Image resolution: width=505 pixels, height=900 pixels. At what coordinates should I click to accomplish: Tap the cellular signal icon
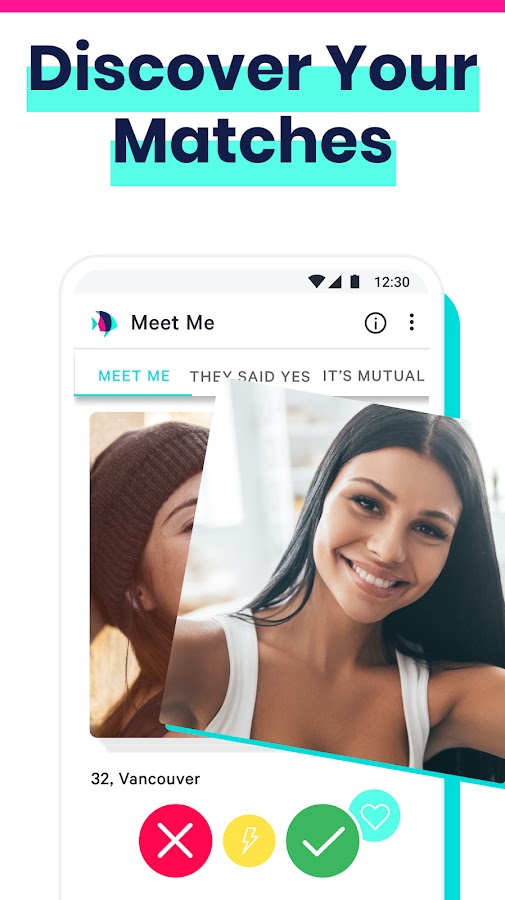(x=335, y=282)
